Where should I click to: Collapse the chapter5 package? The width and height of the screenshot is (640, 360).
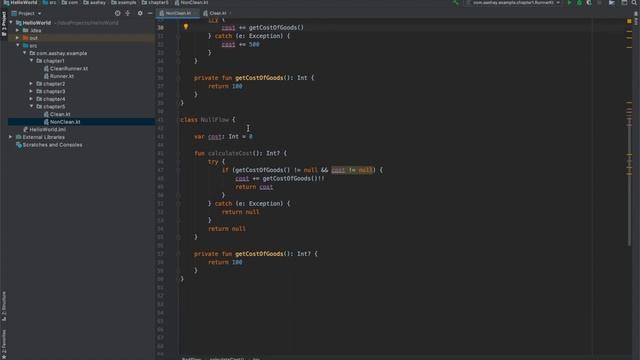point(31,106)
